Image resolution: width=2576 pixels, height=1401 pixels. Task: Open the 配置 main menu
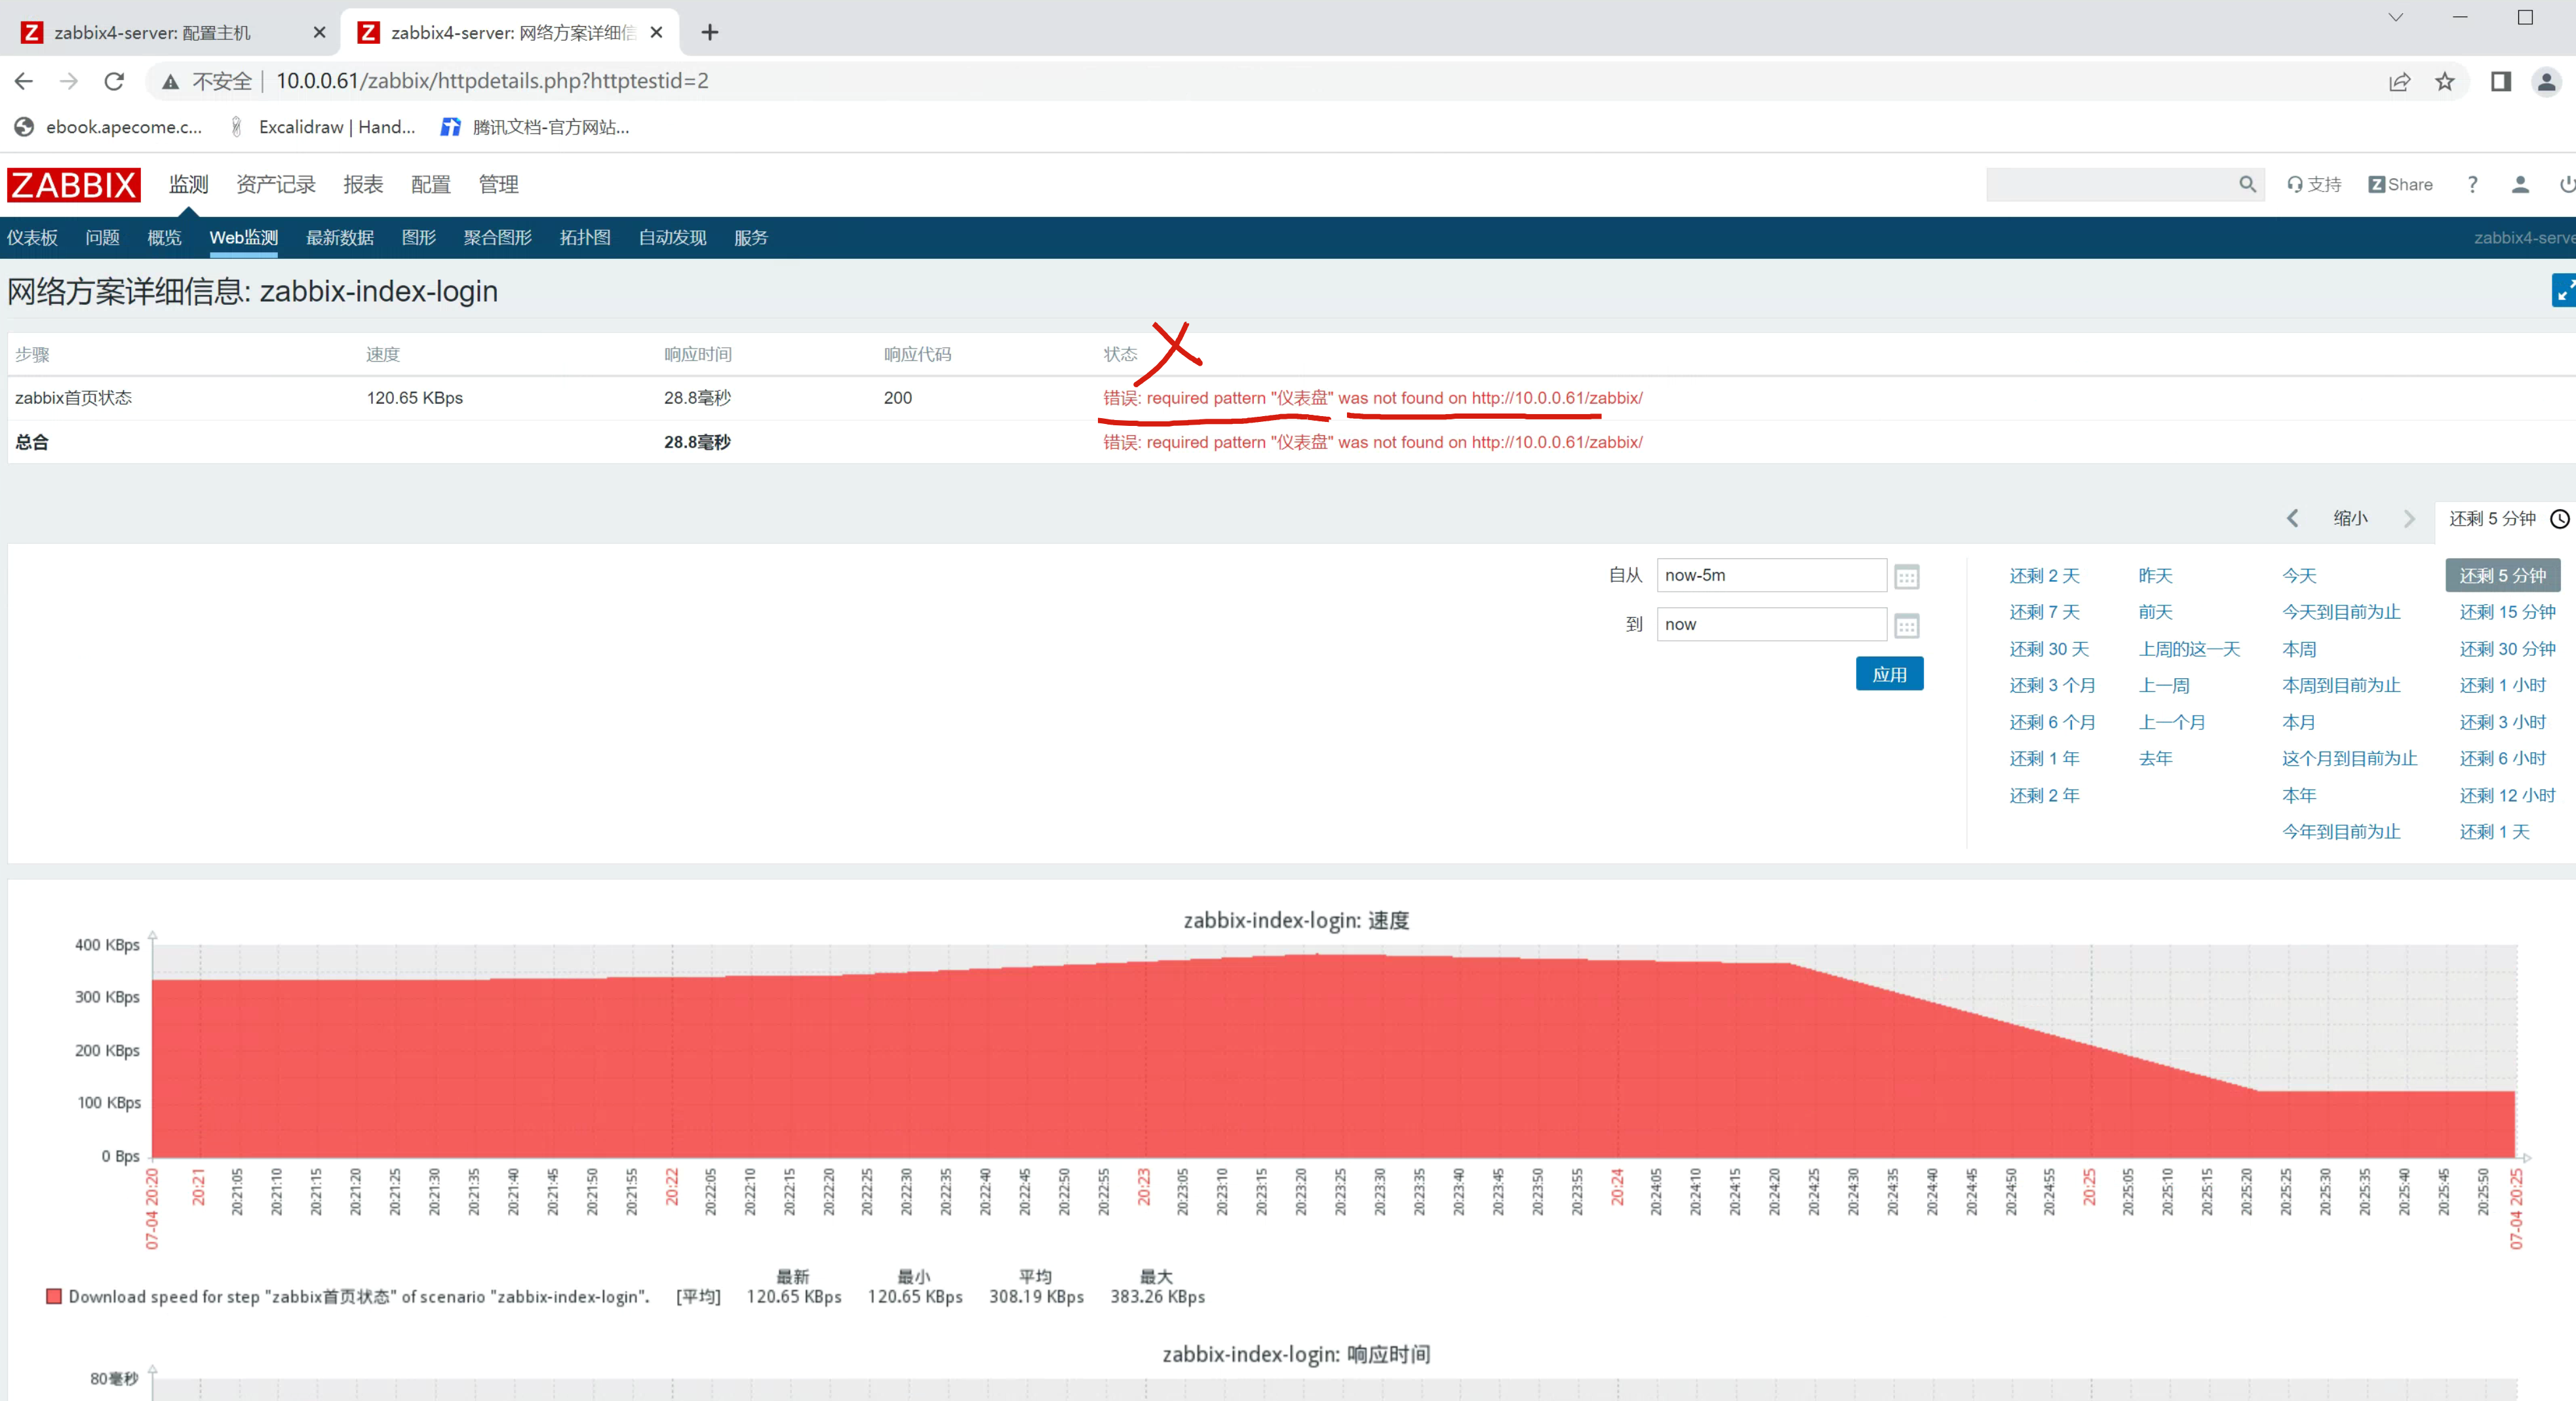tap(430, 184)
